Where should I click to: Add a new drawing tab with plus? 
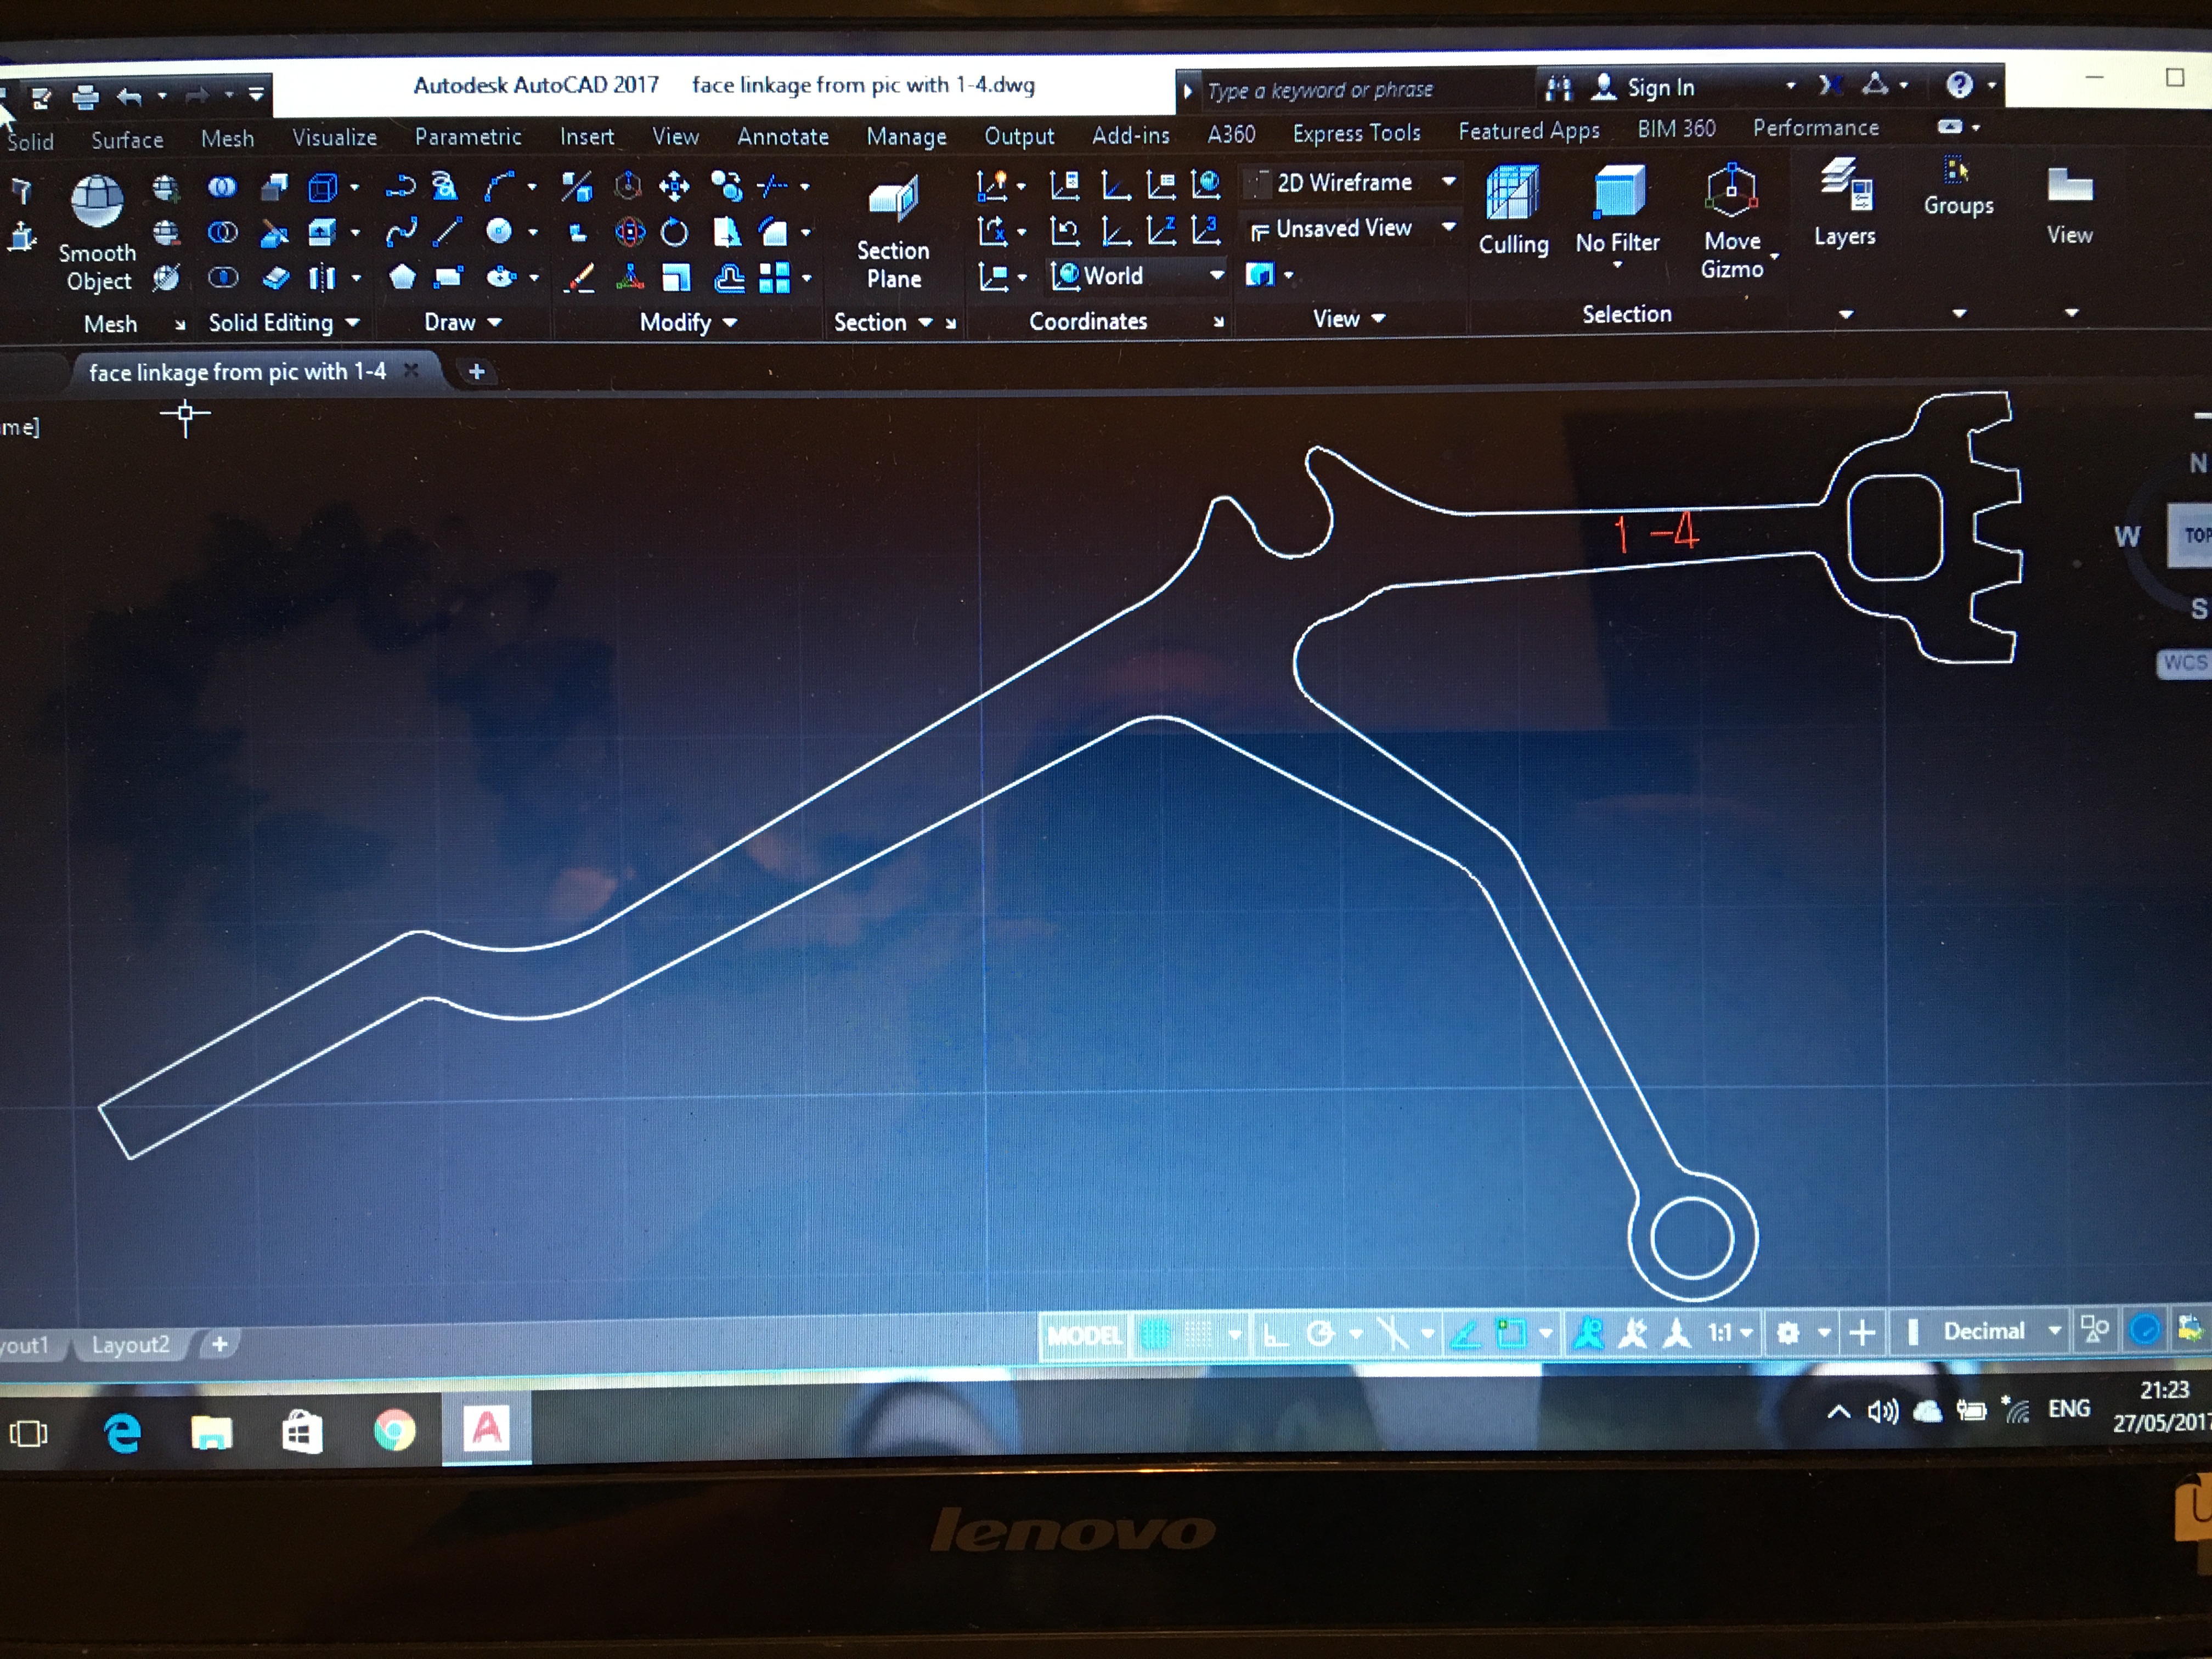(x=477, y=371)
